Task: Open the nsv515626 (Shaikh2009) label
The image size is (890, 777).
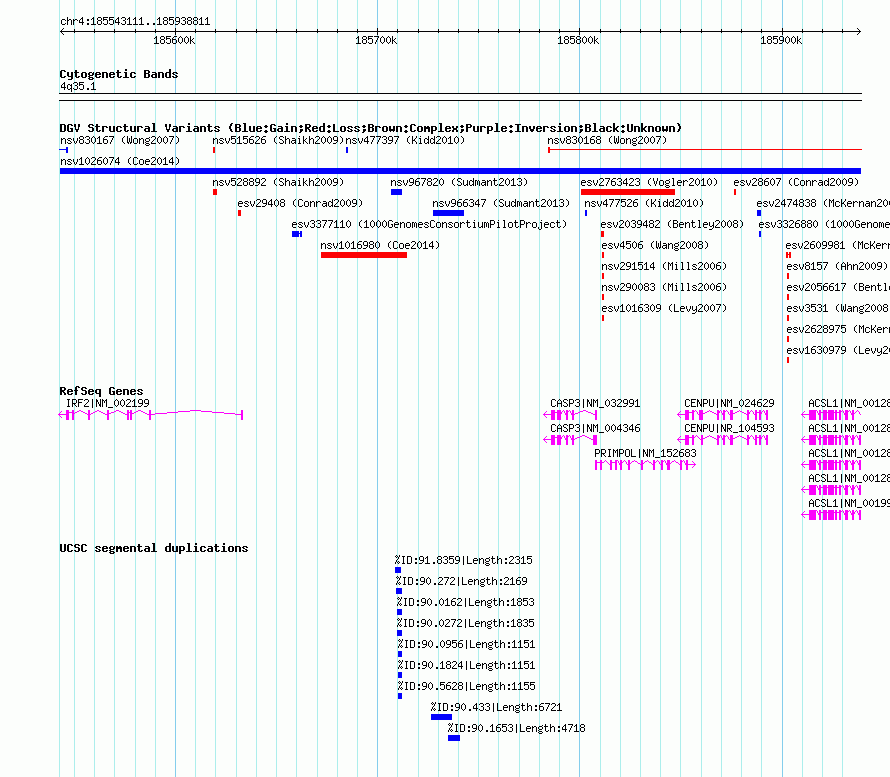Action: [278, 140]
